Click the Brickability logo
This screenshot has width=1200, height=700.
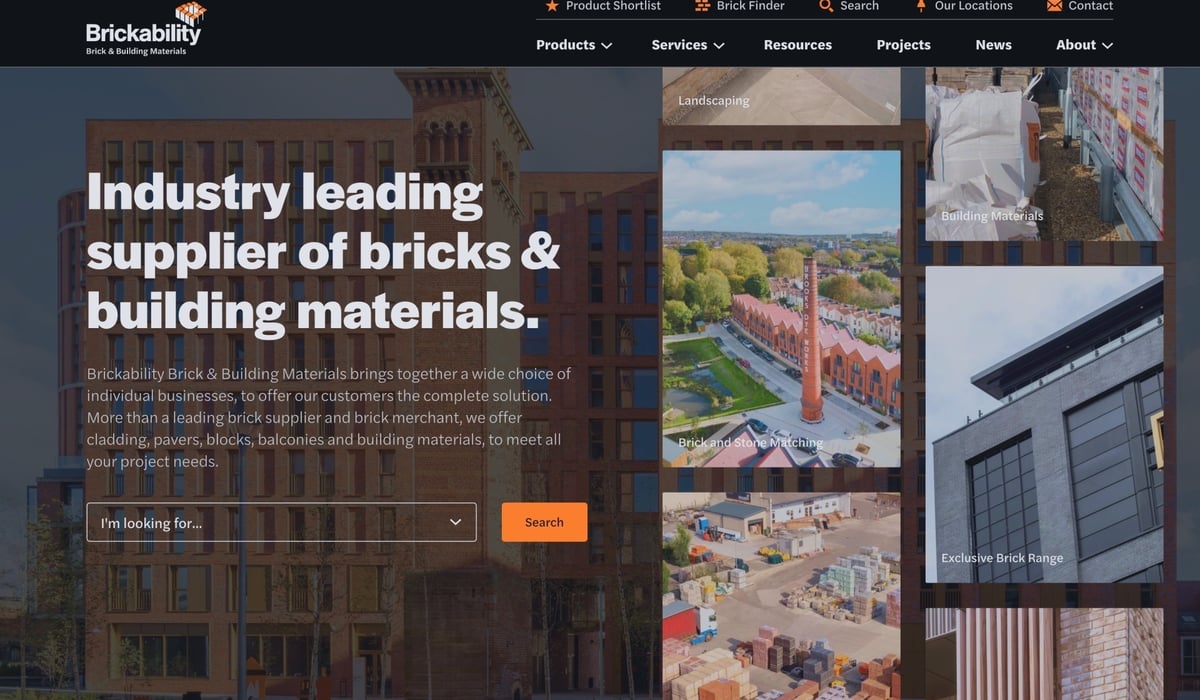click(146, 29)
